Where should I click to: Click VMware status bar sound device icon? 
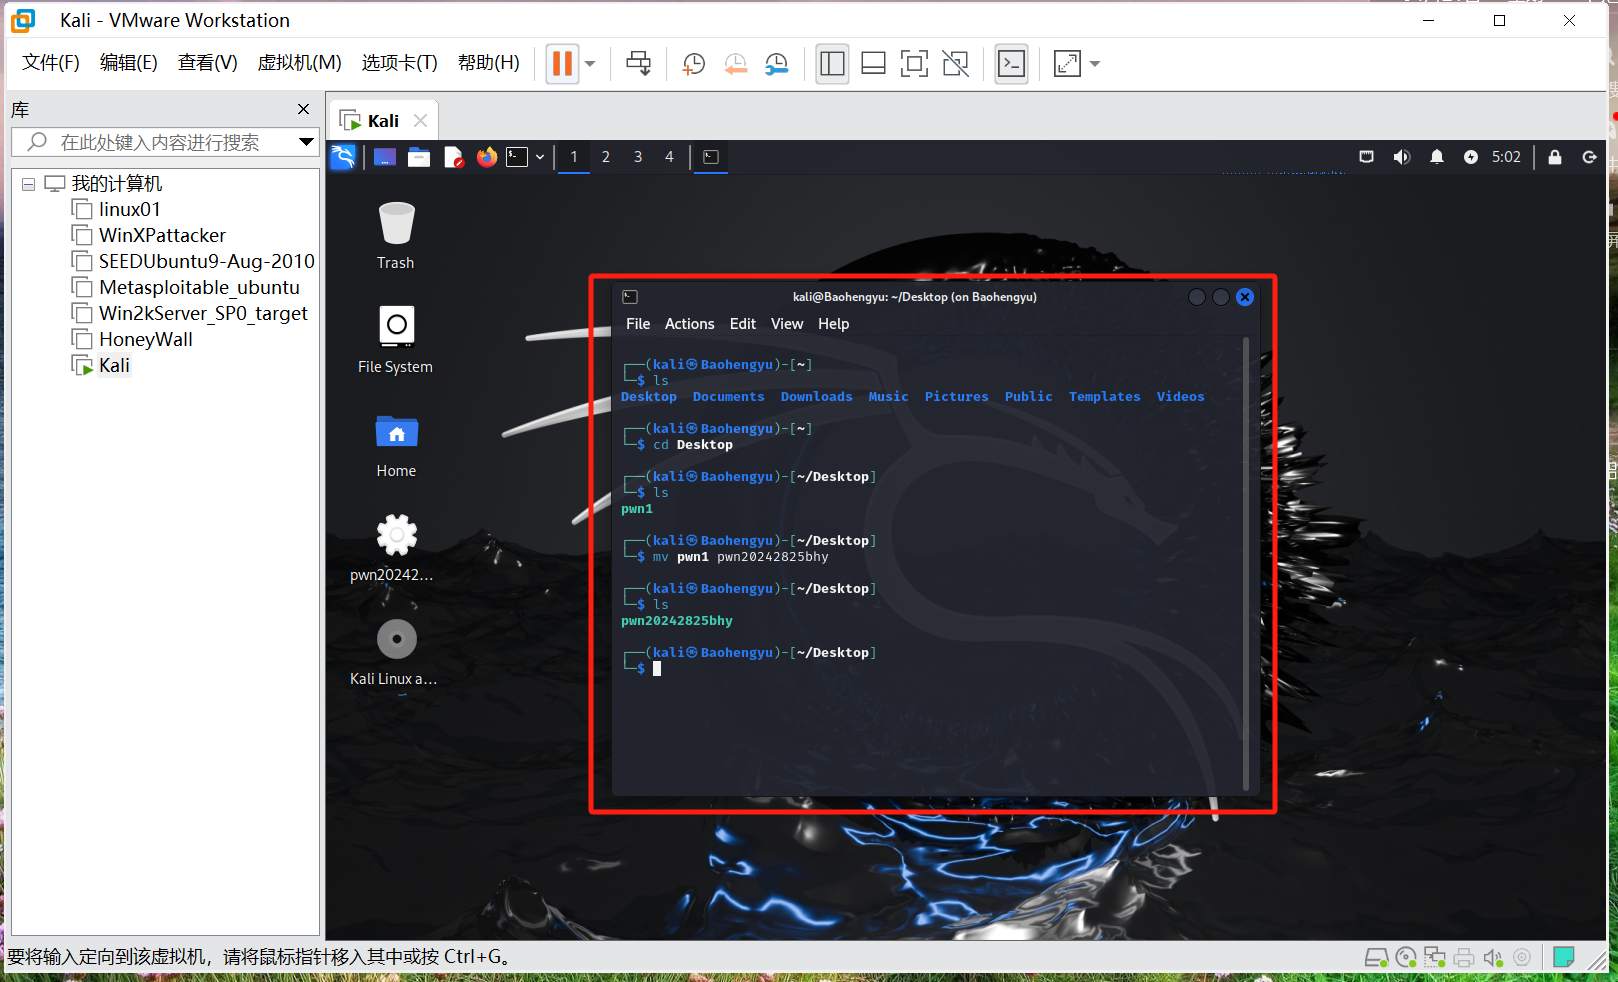[x=1493, y=958]
